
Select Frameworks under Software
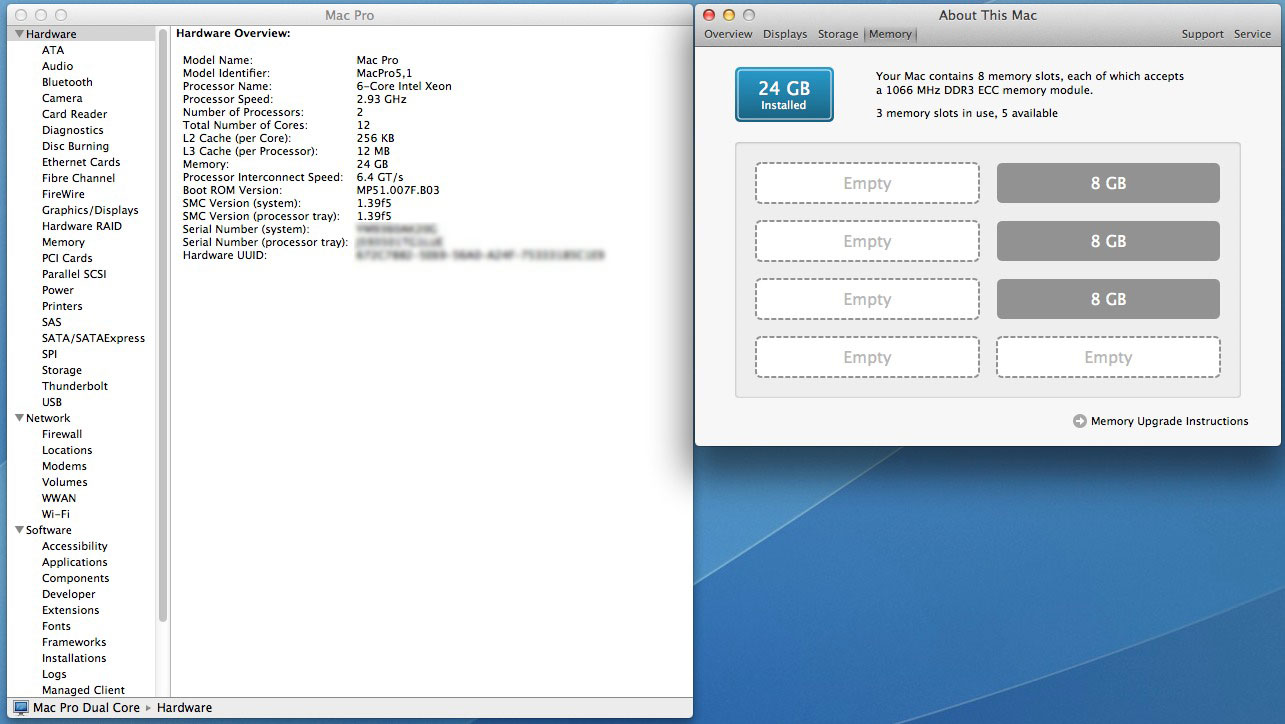tap(74, 642)
